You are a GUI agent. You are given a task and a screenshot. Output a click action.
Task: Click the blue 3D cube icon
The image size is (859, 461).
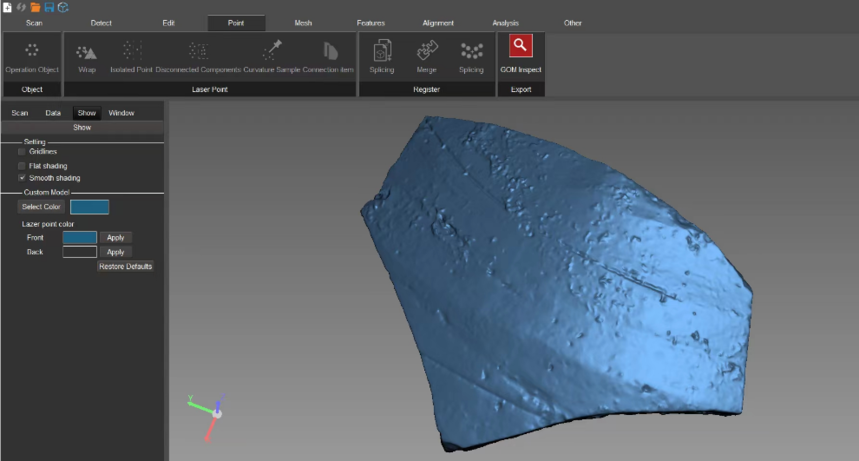(63, 7)
